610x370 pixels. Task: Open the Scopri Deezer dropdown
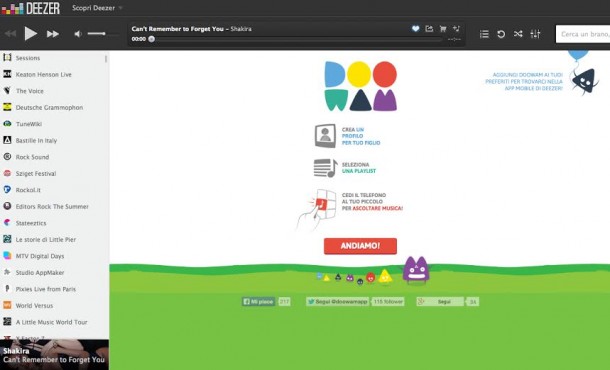[97, 8]
